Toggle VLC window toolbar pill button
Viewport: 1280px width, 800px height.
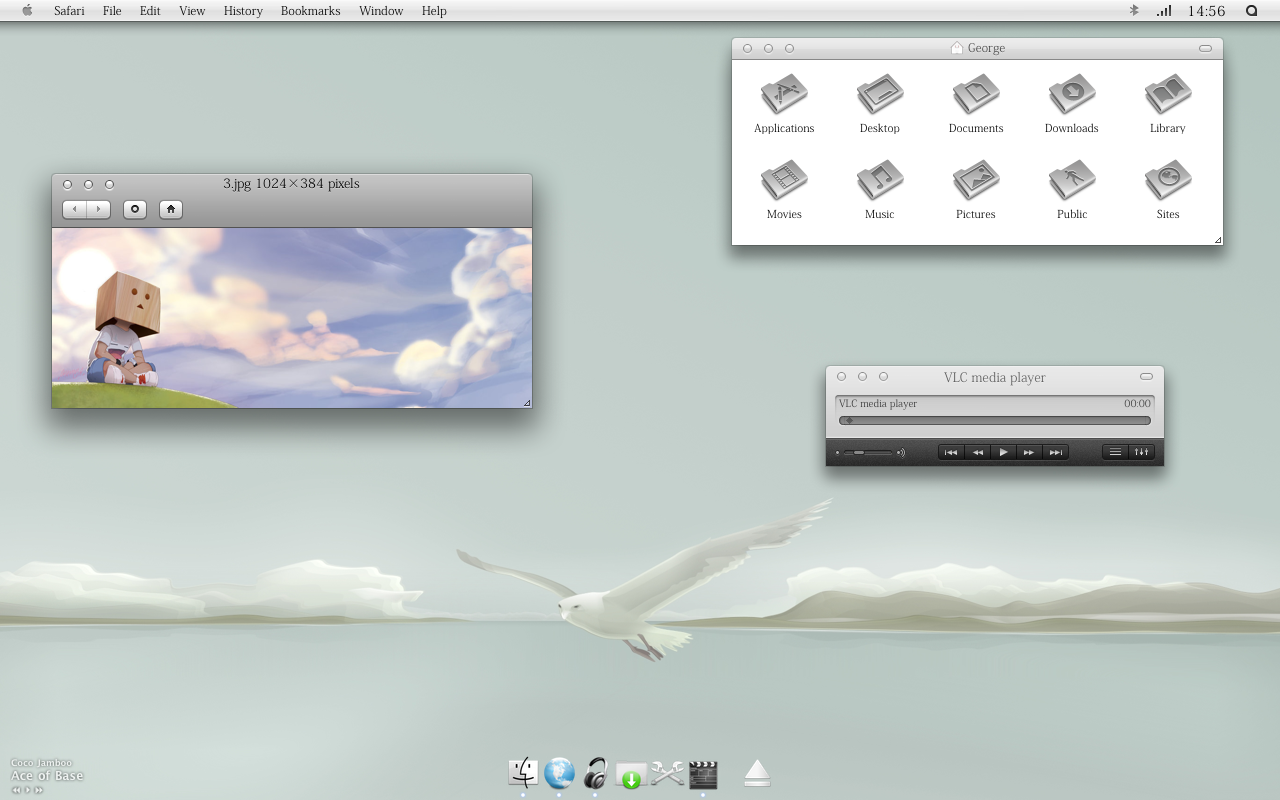(x=1146, y=377)
